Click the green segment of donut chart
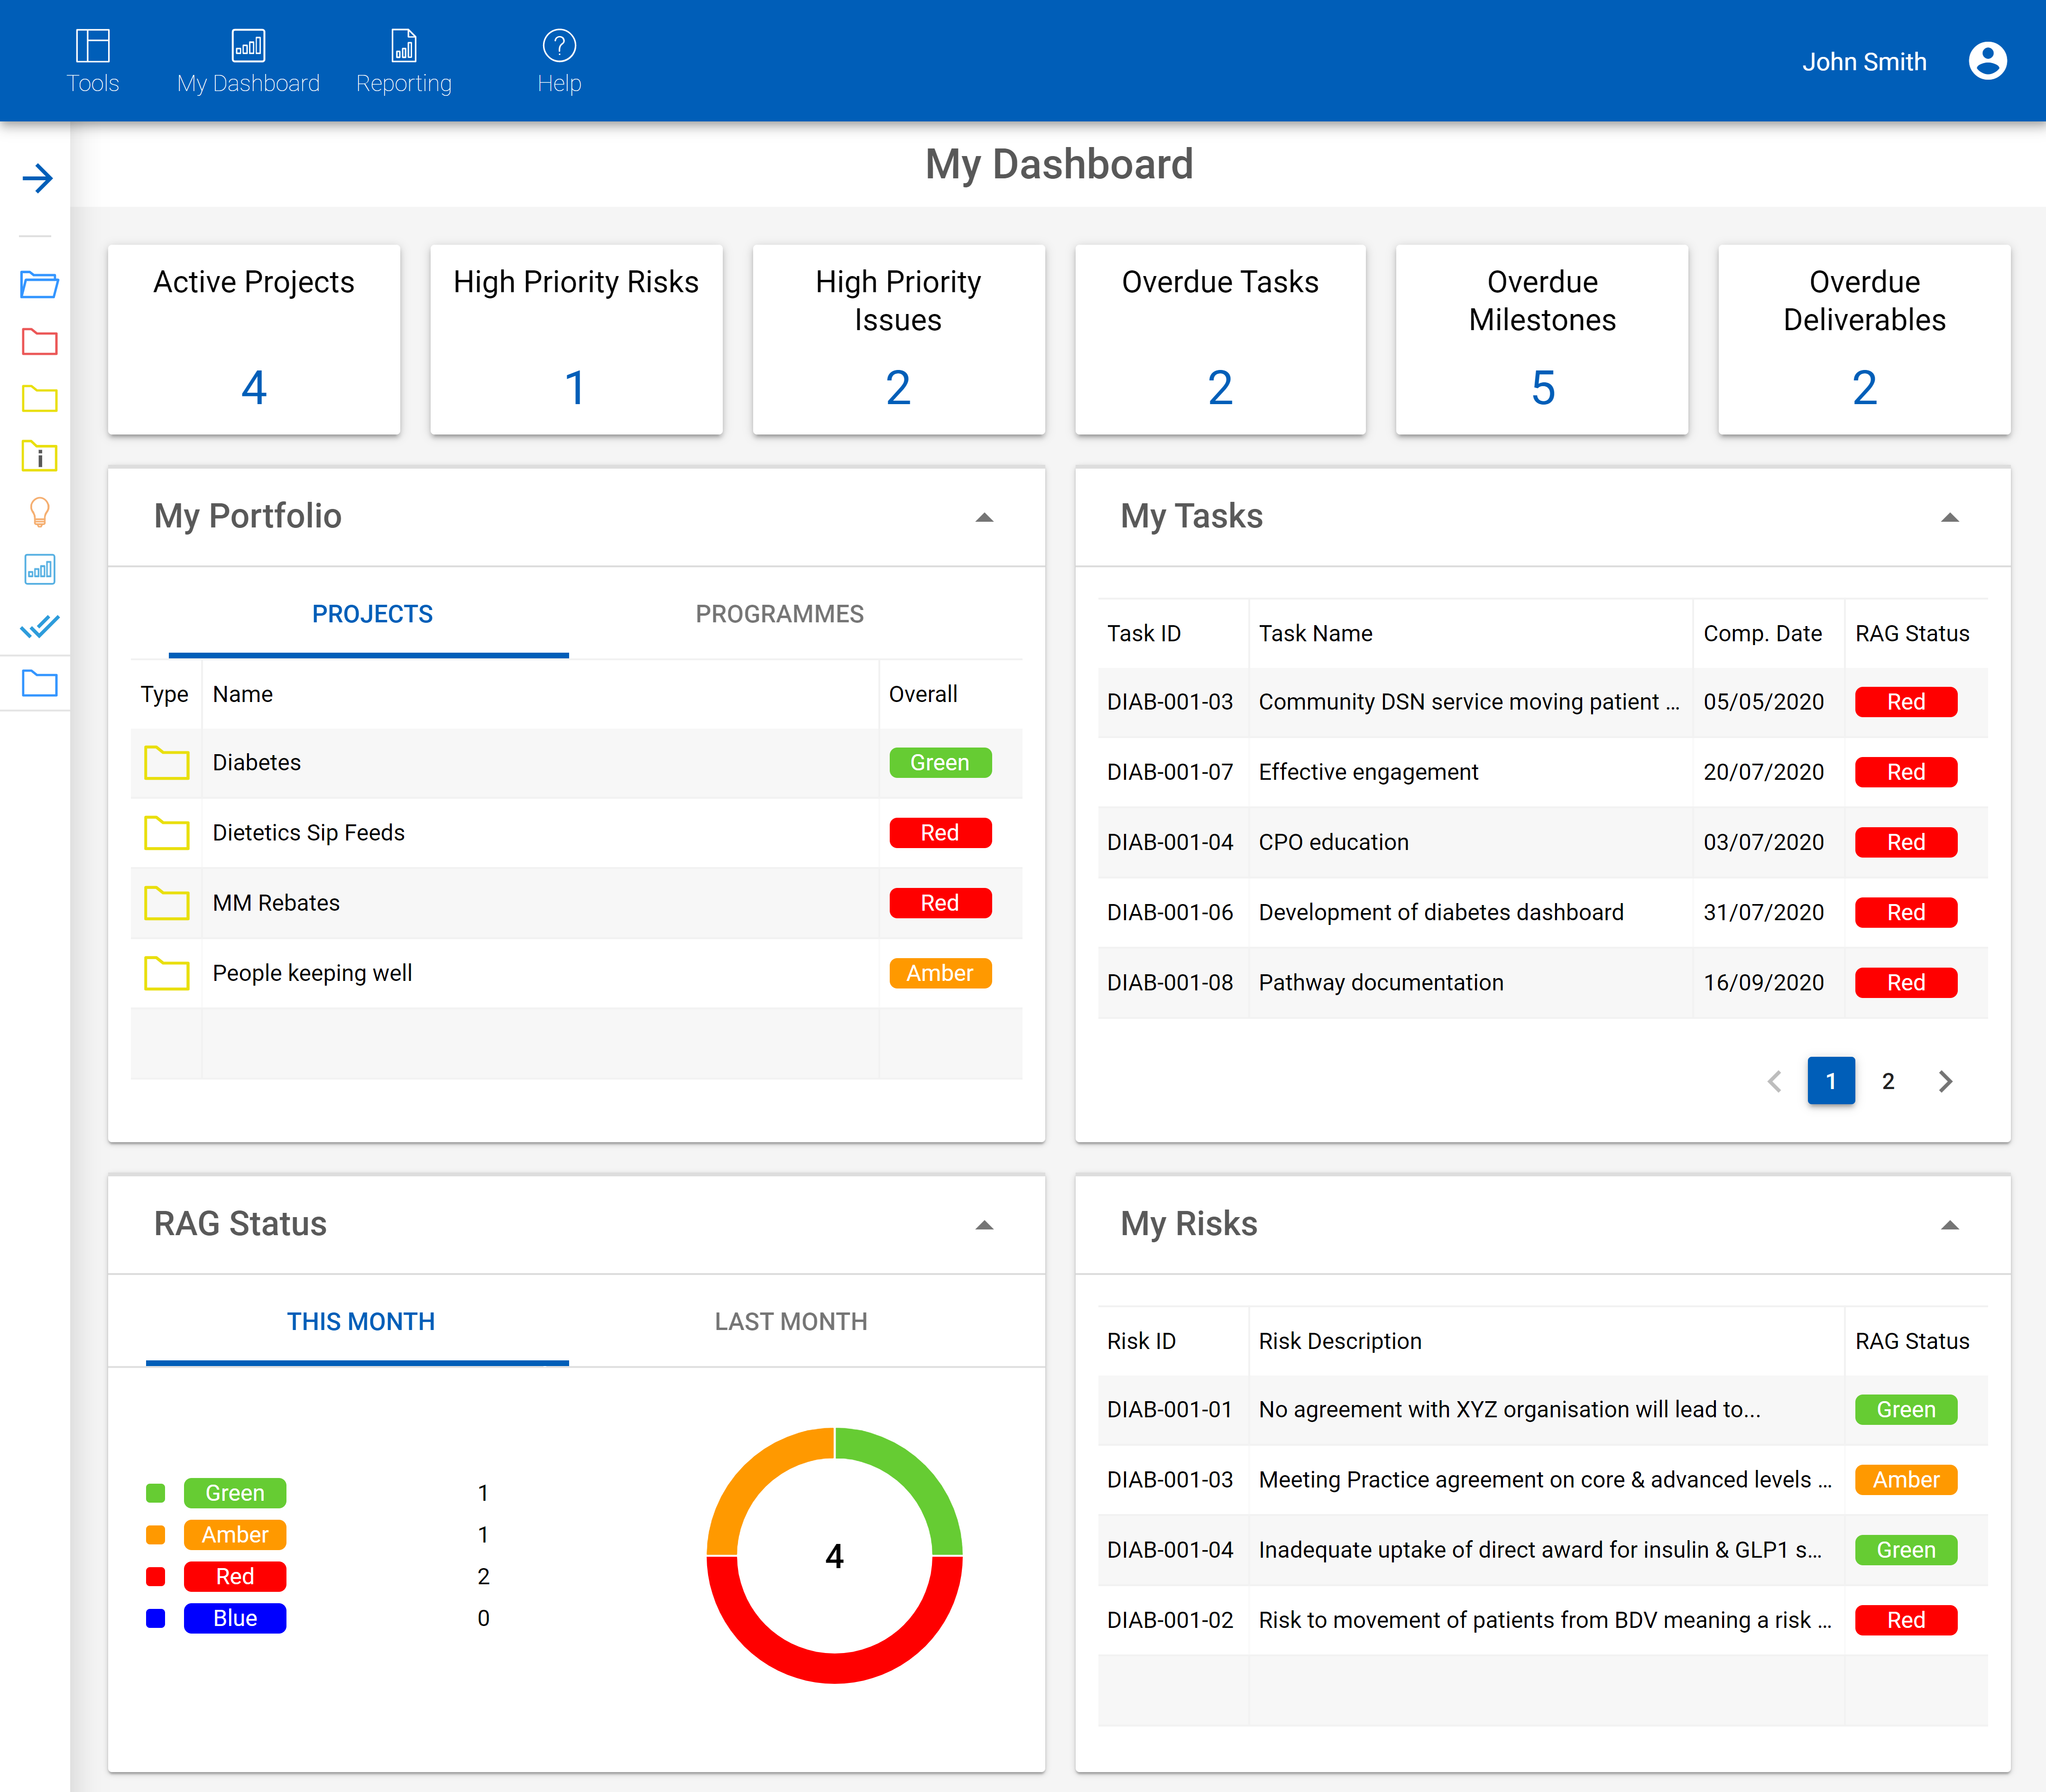2046x1792 pixels. click(x=914, y=1476)
